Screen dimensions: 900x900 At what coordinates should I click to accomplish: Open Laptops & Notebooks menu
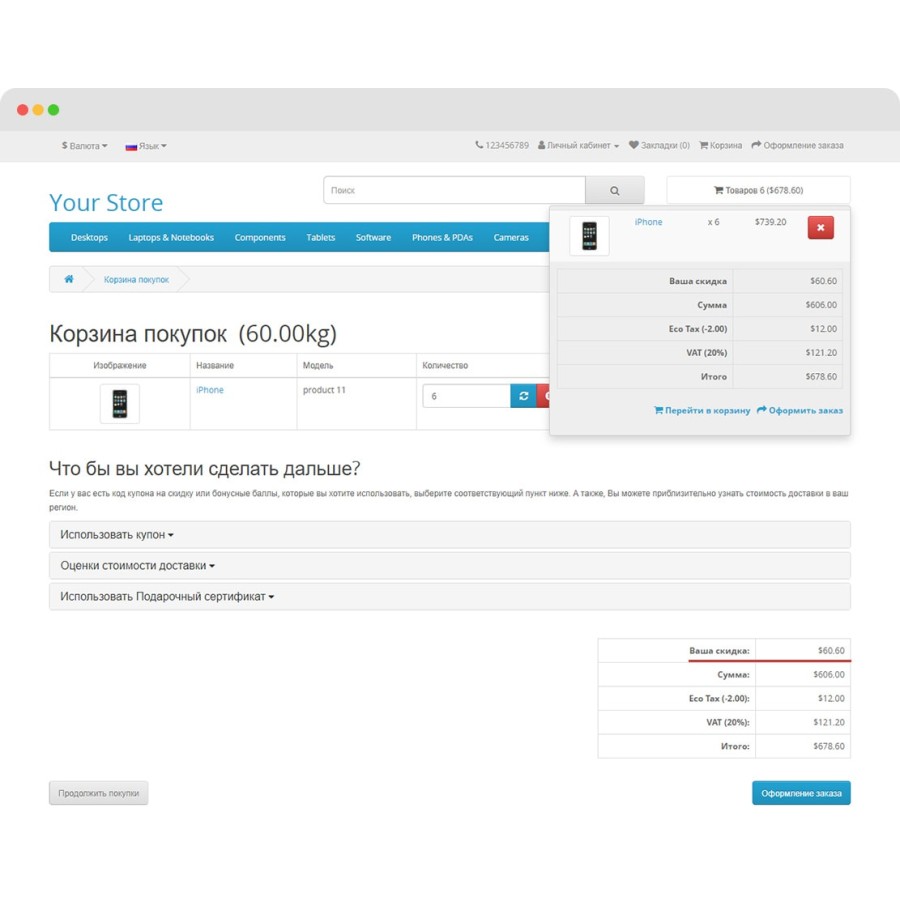pos(171,237)
